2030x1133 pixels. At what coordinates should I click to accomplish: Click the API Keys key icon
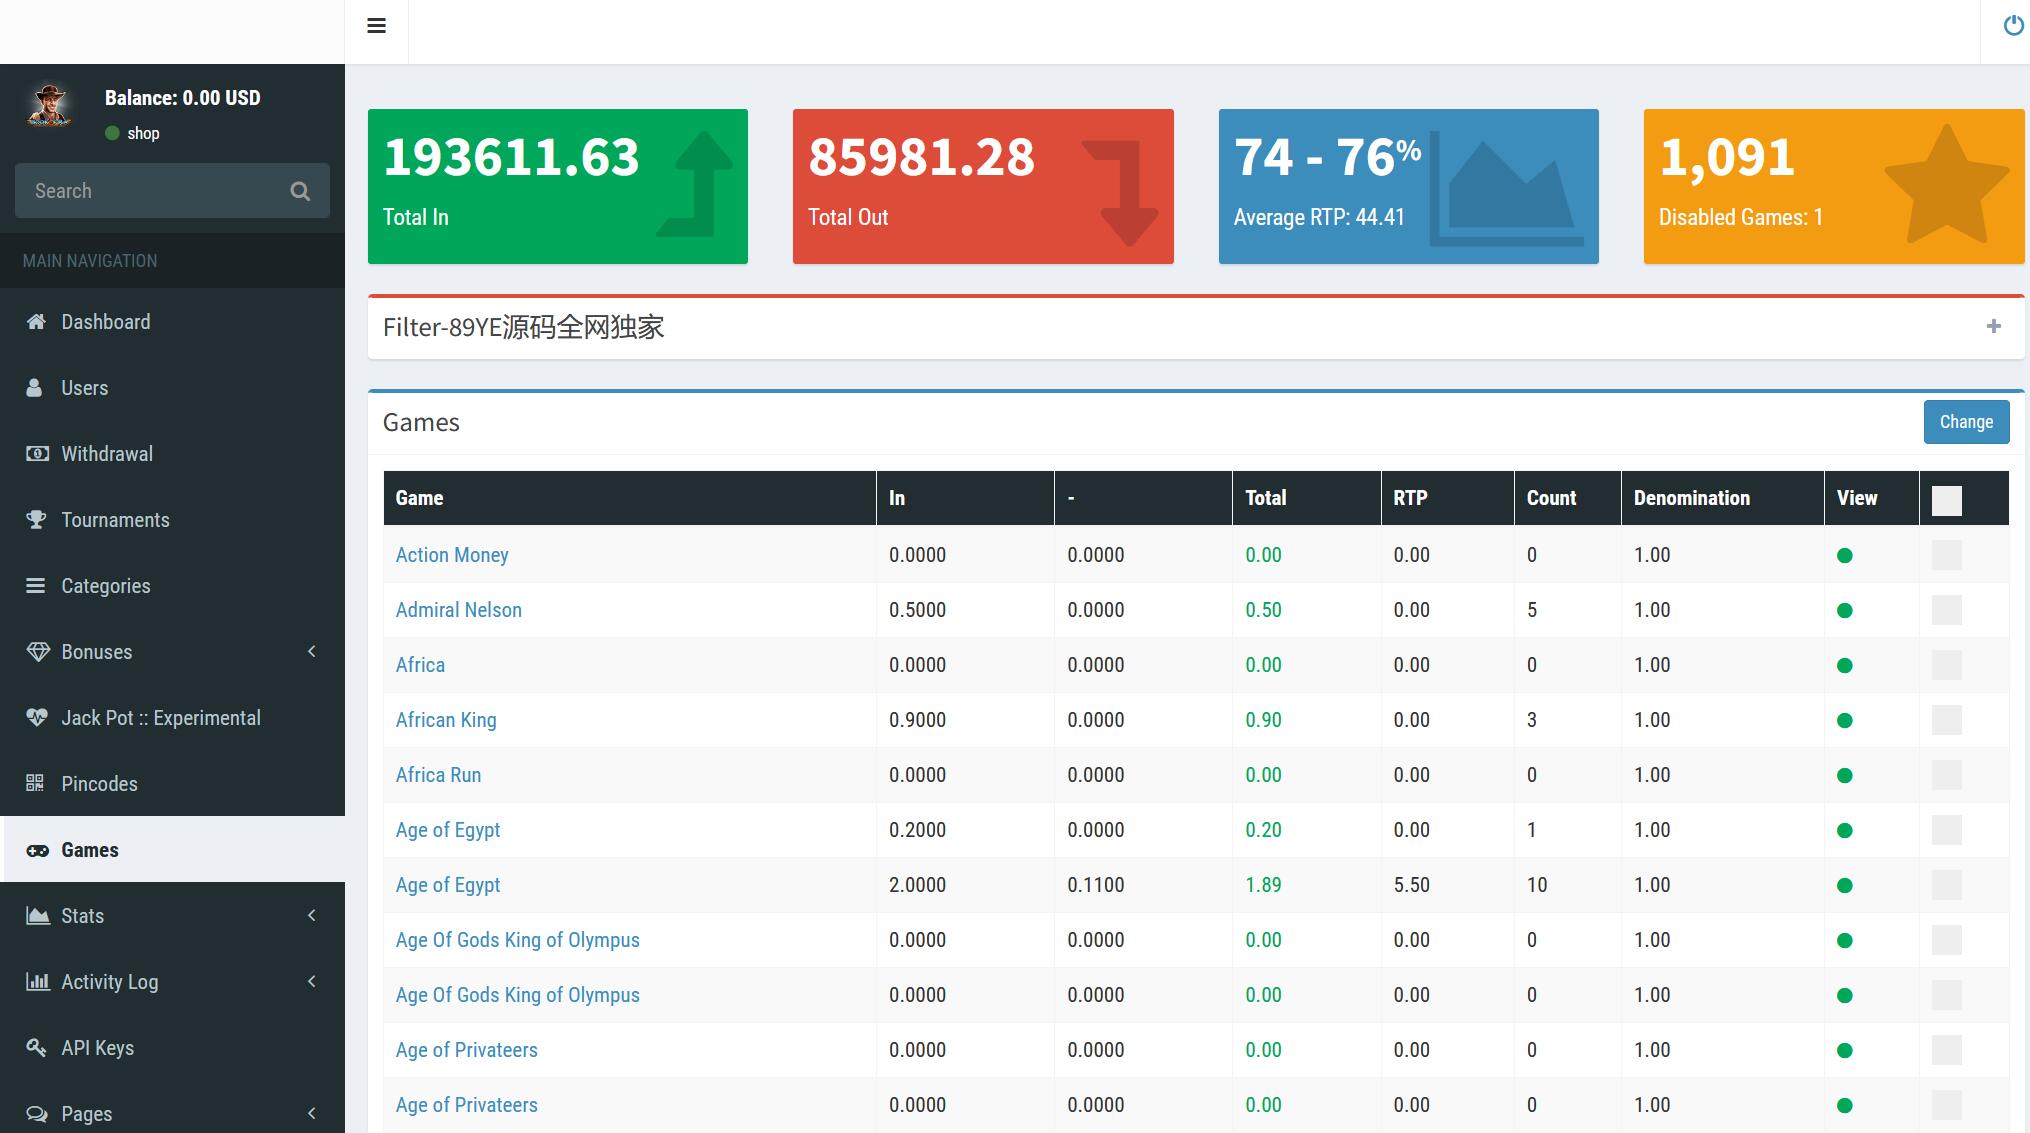point(36,1048)
